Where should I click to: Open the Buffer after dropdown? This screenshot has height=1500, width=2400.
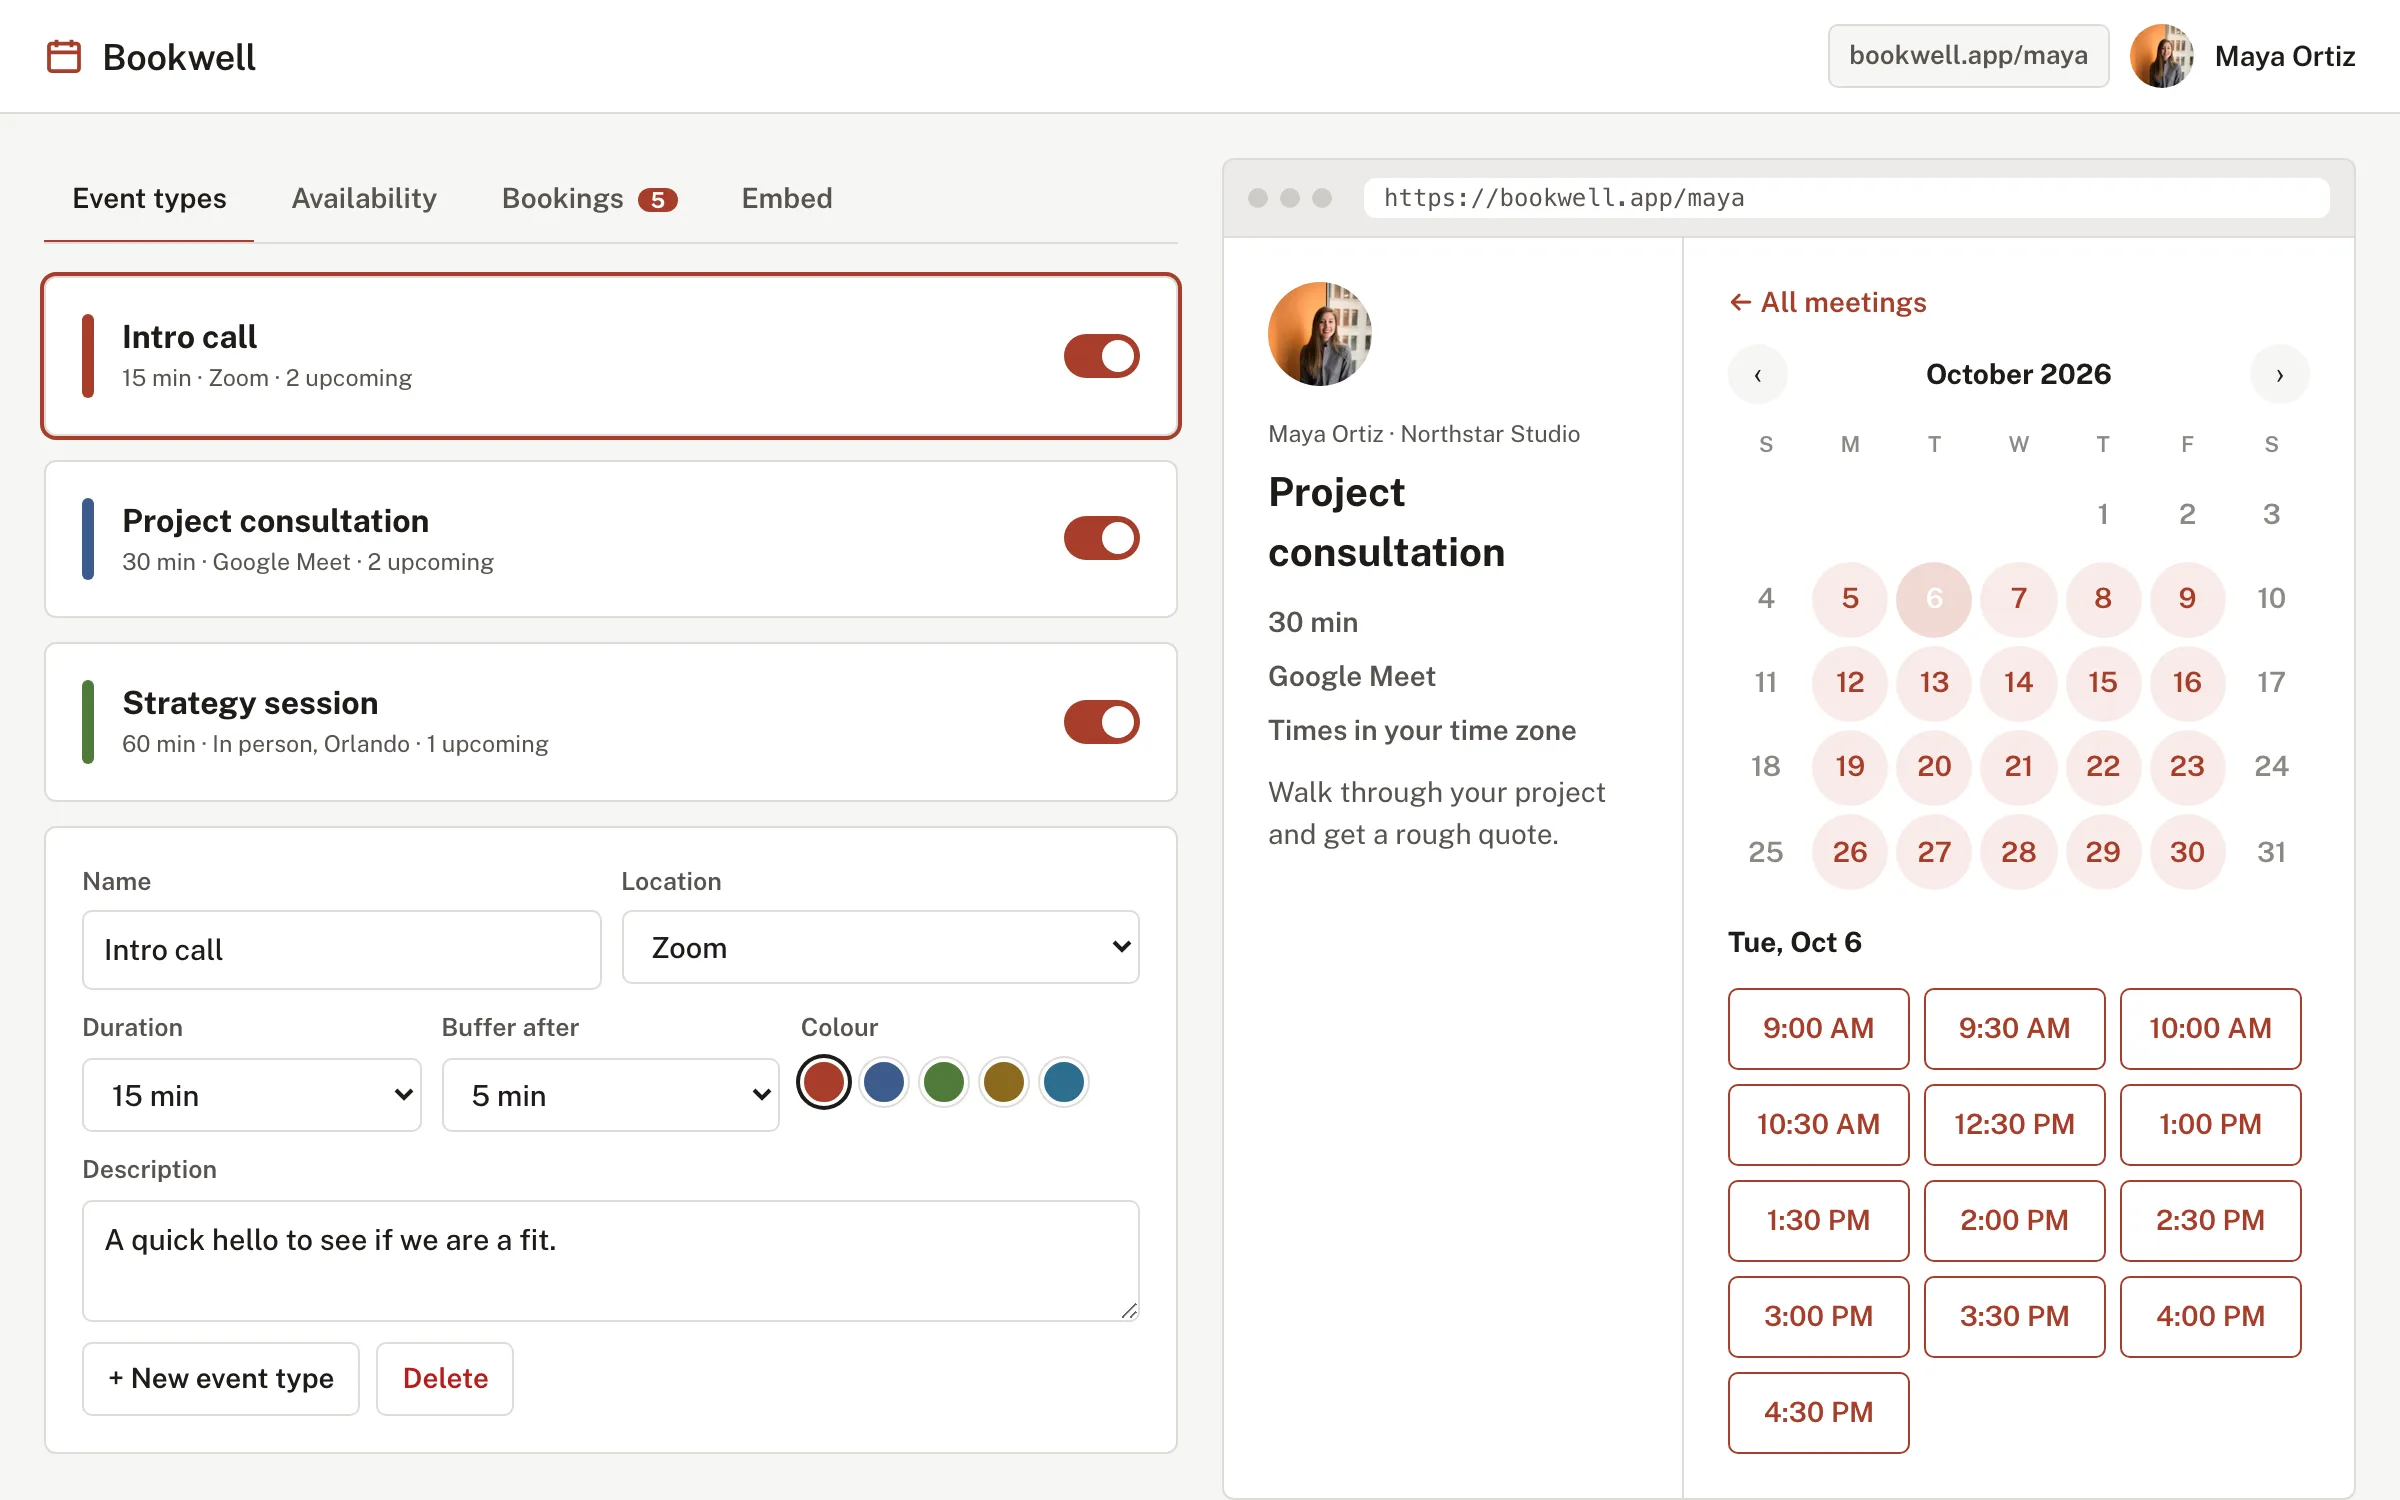(x=611, y=1095)
